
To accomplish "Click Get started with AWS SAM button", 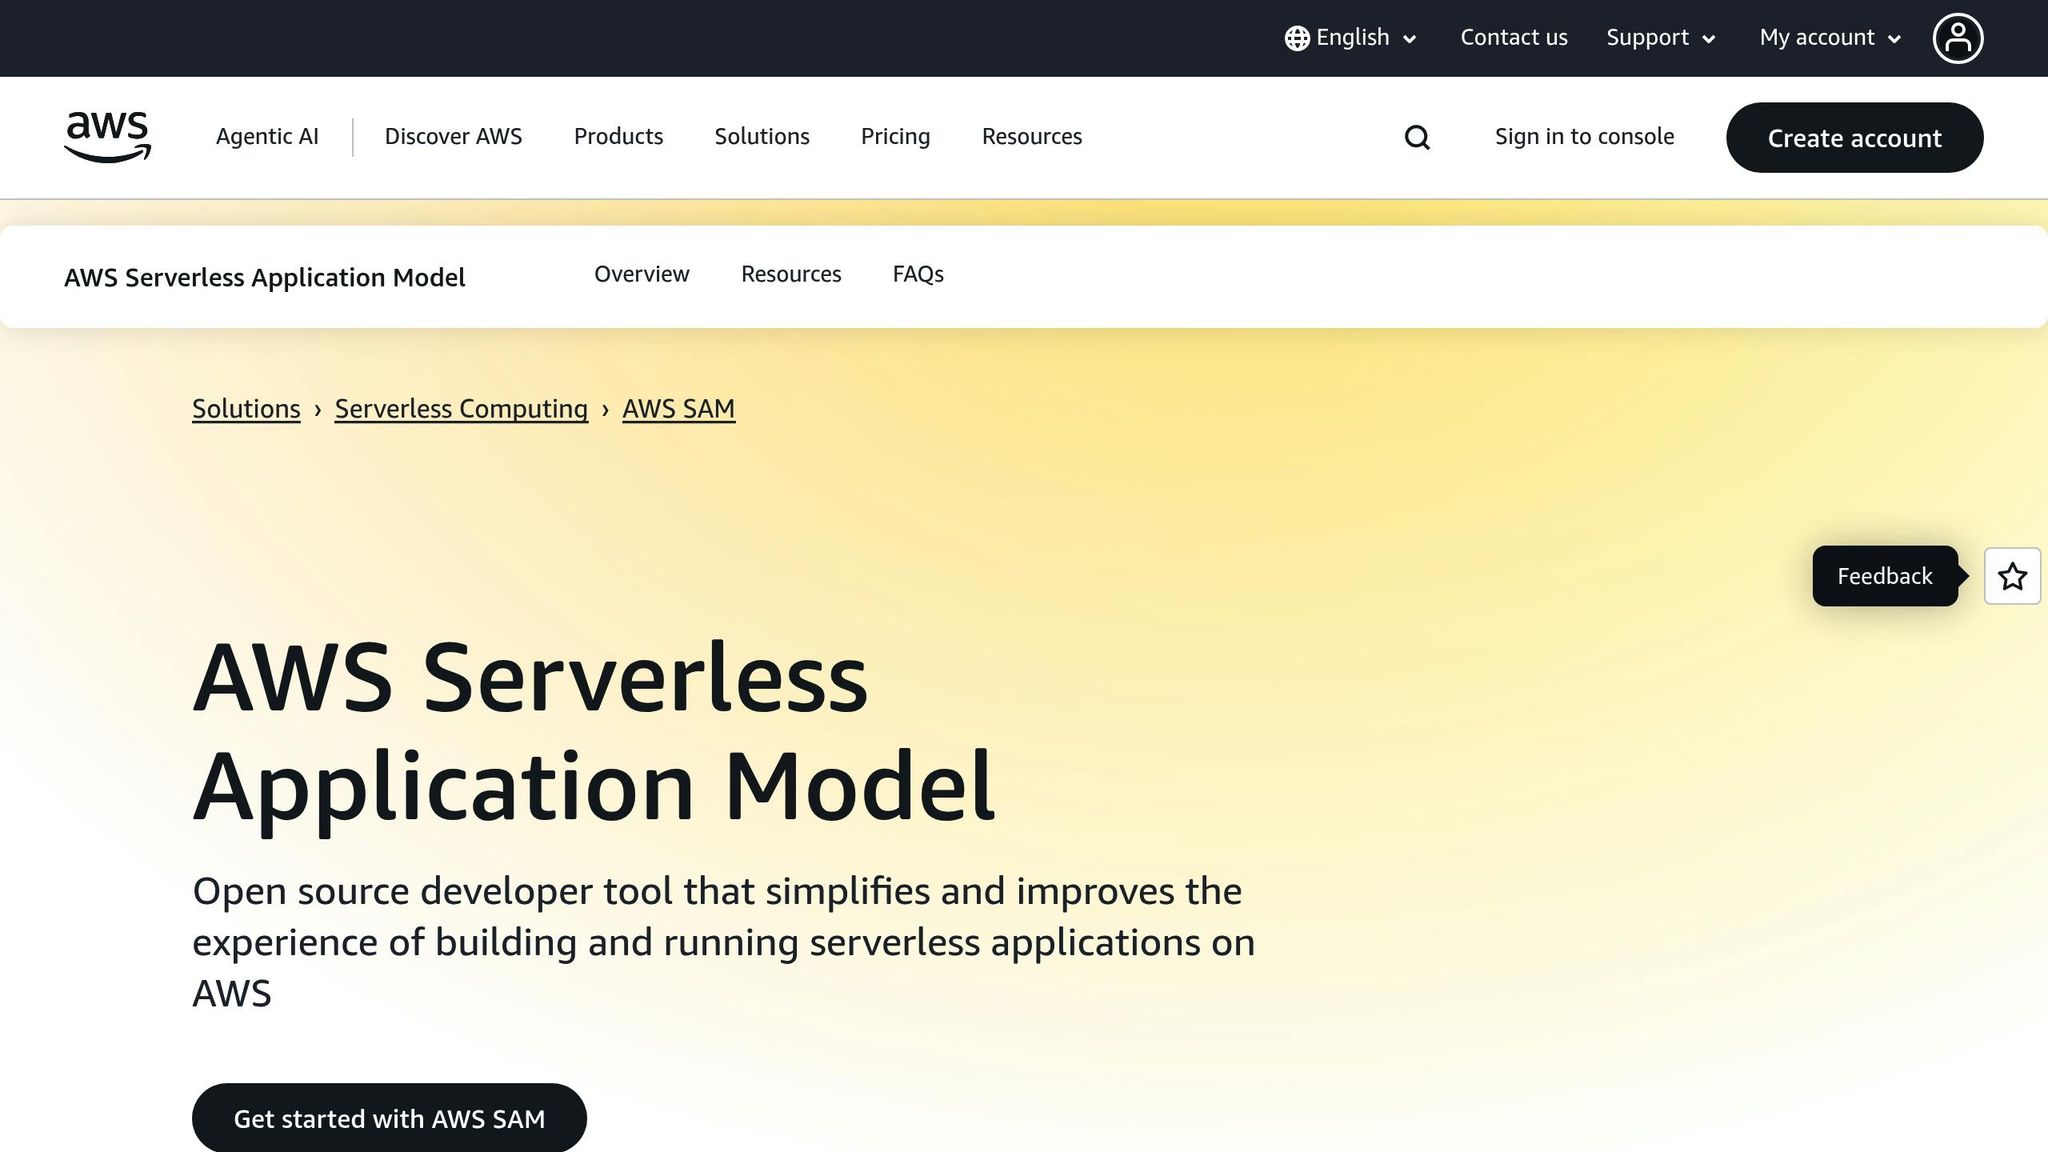I will click(389, 1118).
